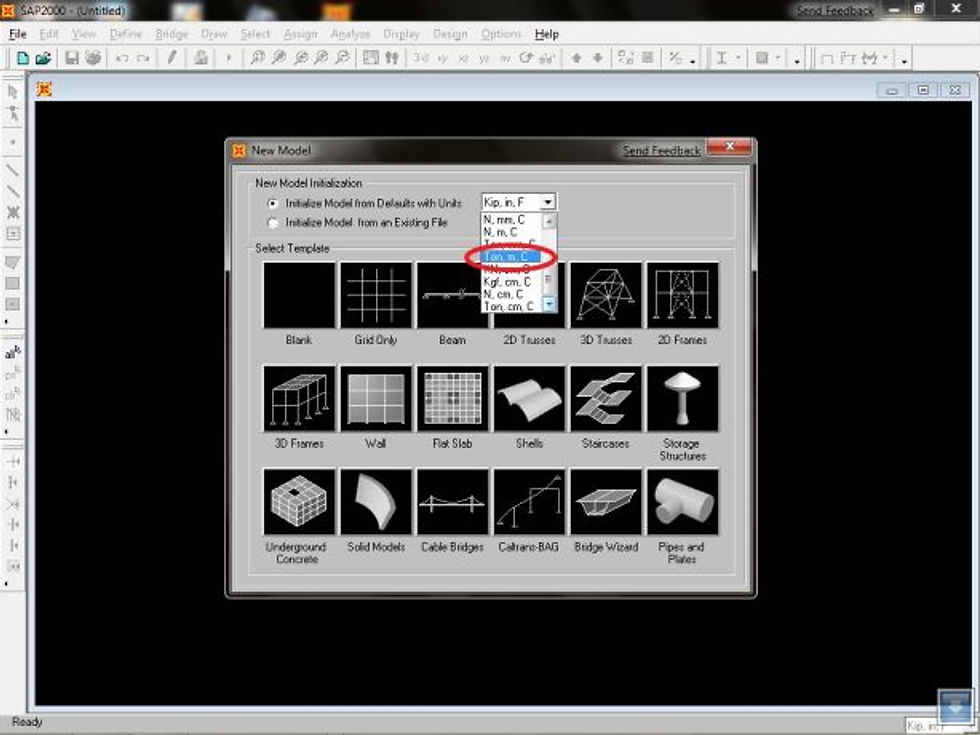Click the I-section frame design icon
Viewport: 980px width, 735px height.
point(721,58)
